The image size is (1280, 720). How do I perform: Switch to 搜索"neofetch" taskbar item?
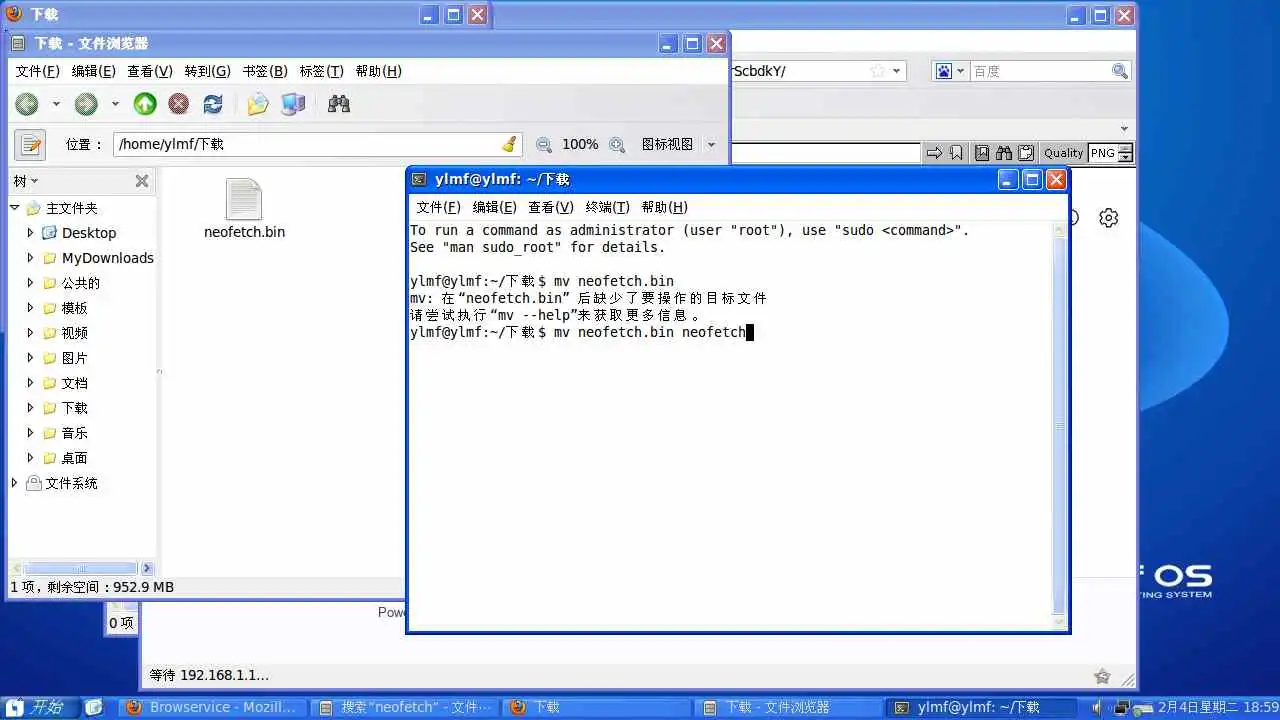404,707
